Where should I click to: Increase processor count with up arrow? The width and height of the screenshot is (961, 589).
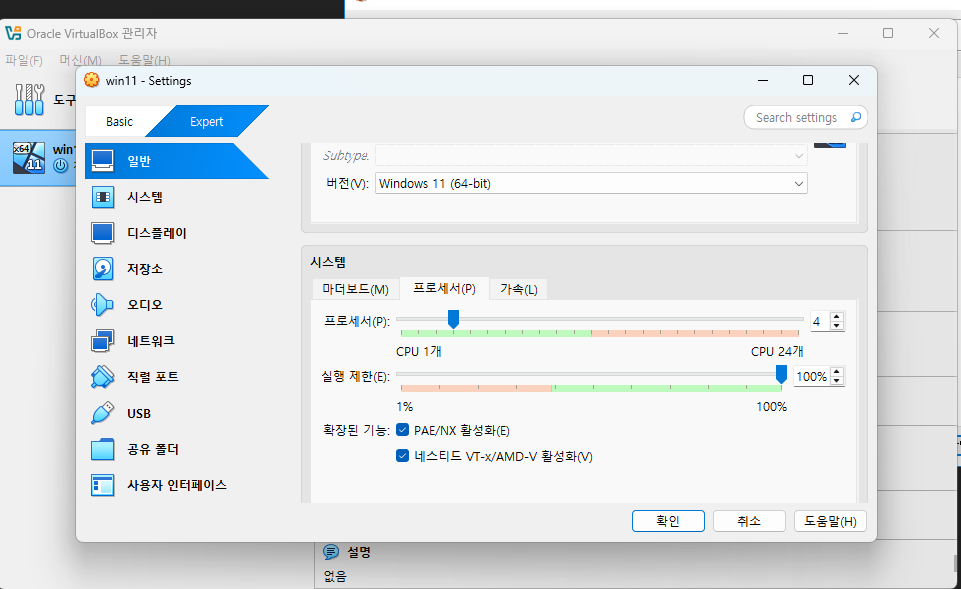click(837, 317)
